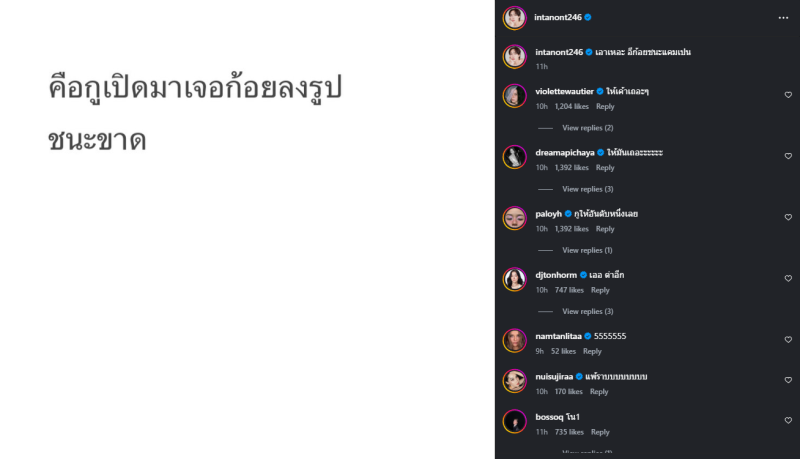Click the heart next to djtonhorm's comment
The width and height of the screenshot is (800, 459).
coord(788,278)
